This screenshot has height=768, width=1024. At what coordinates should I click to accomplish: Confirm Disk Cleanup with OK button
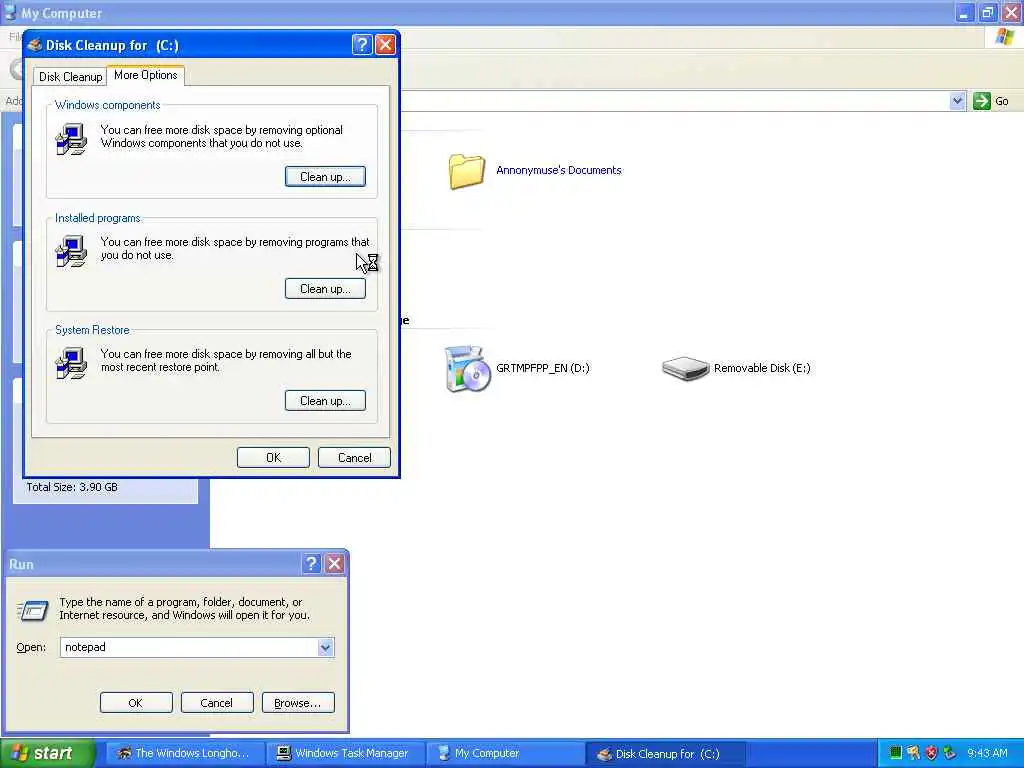click(x=273, y=458)
